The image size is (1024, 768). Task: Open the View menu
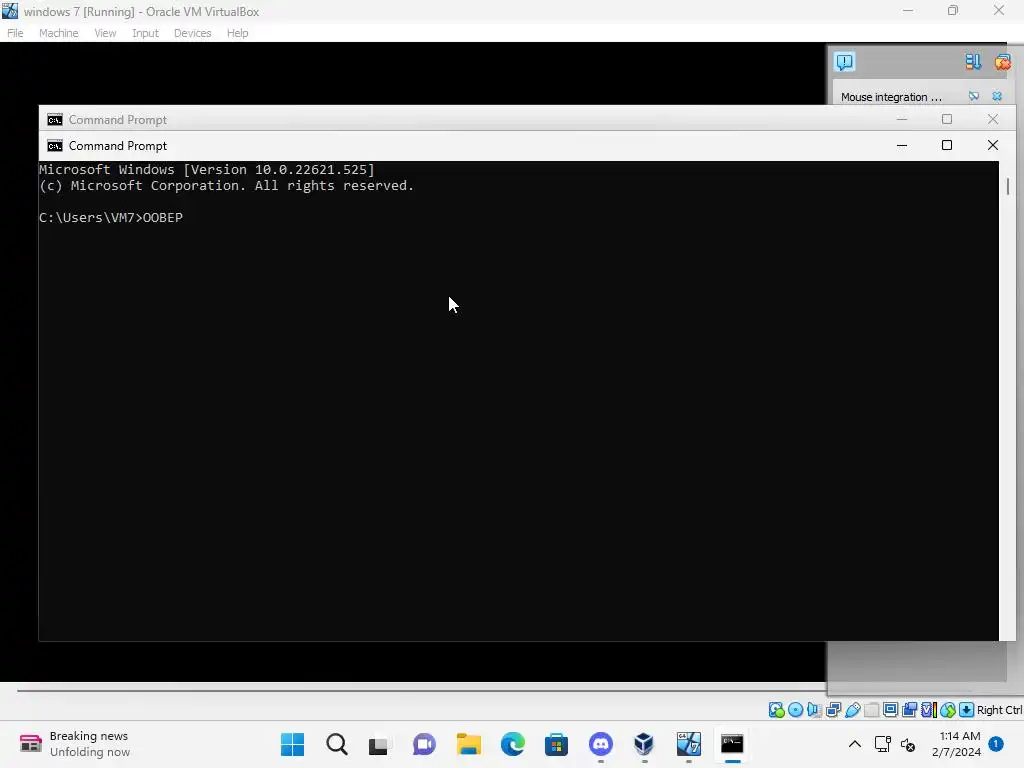pos(104,33)
